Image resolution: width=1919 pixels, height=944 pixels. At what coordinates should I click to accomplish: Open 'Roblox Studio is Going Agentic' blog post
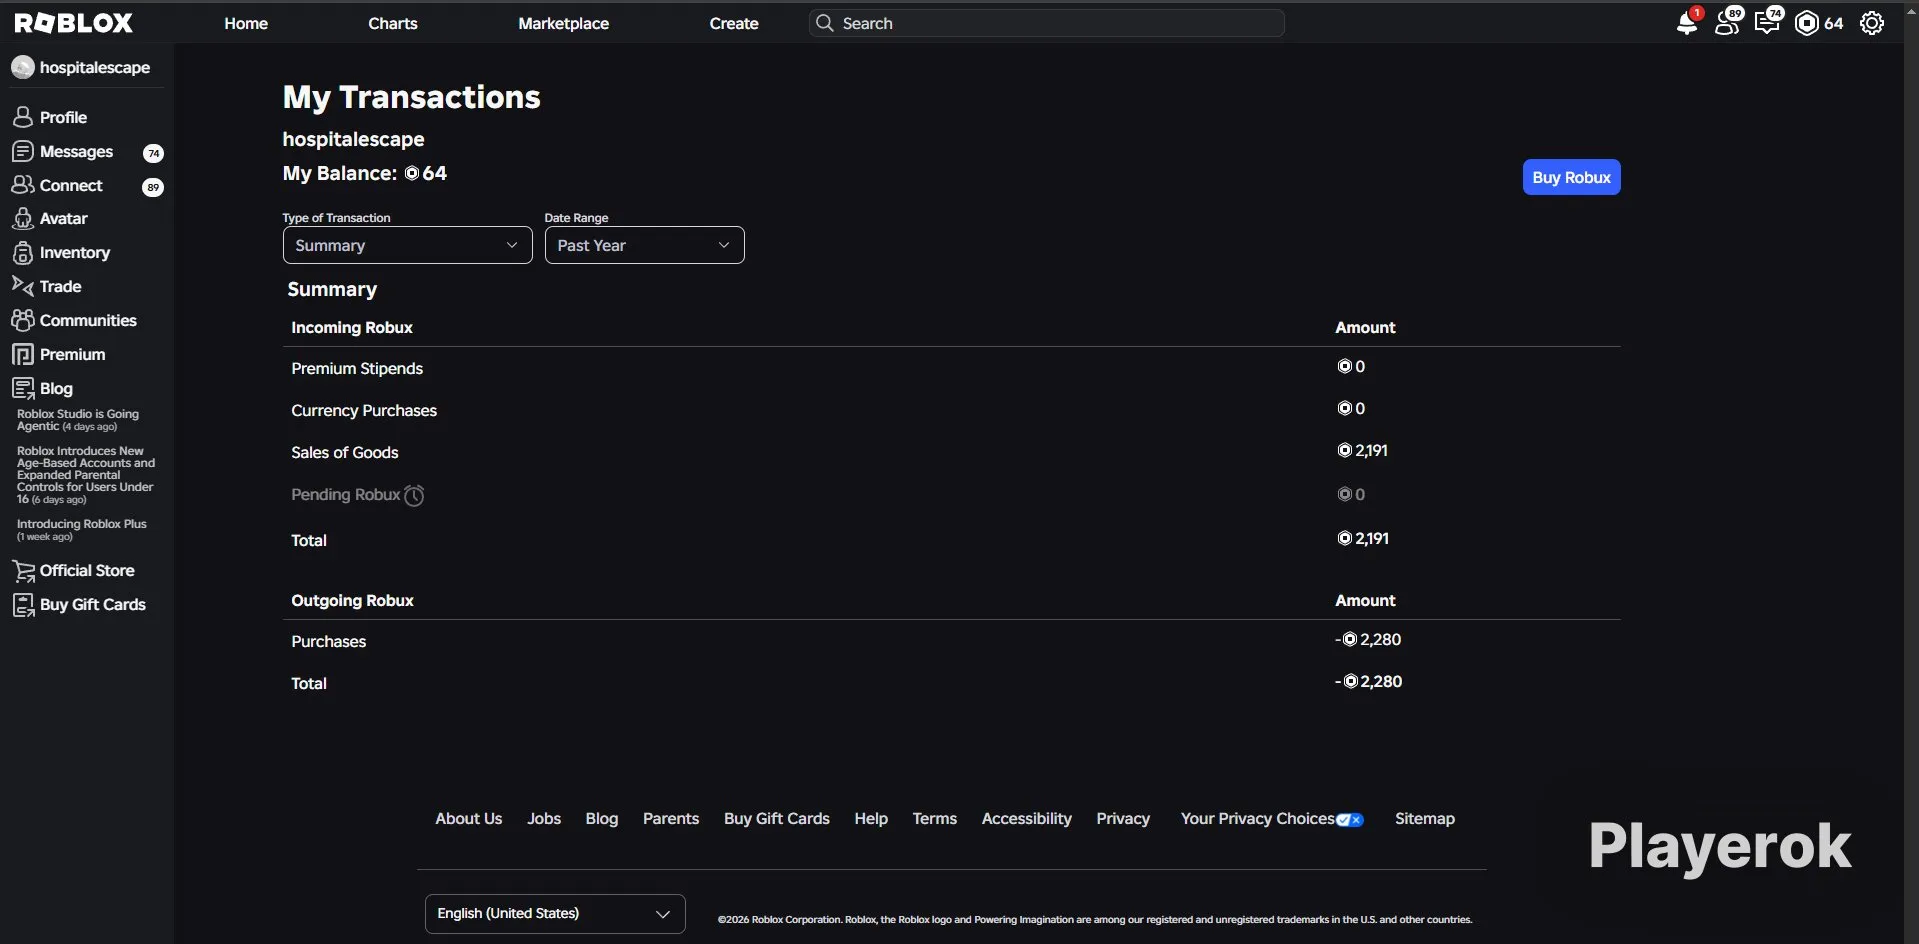(x=78, y=420)
